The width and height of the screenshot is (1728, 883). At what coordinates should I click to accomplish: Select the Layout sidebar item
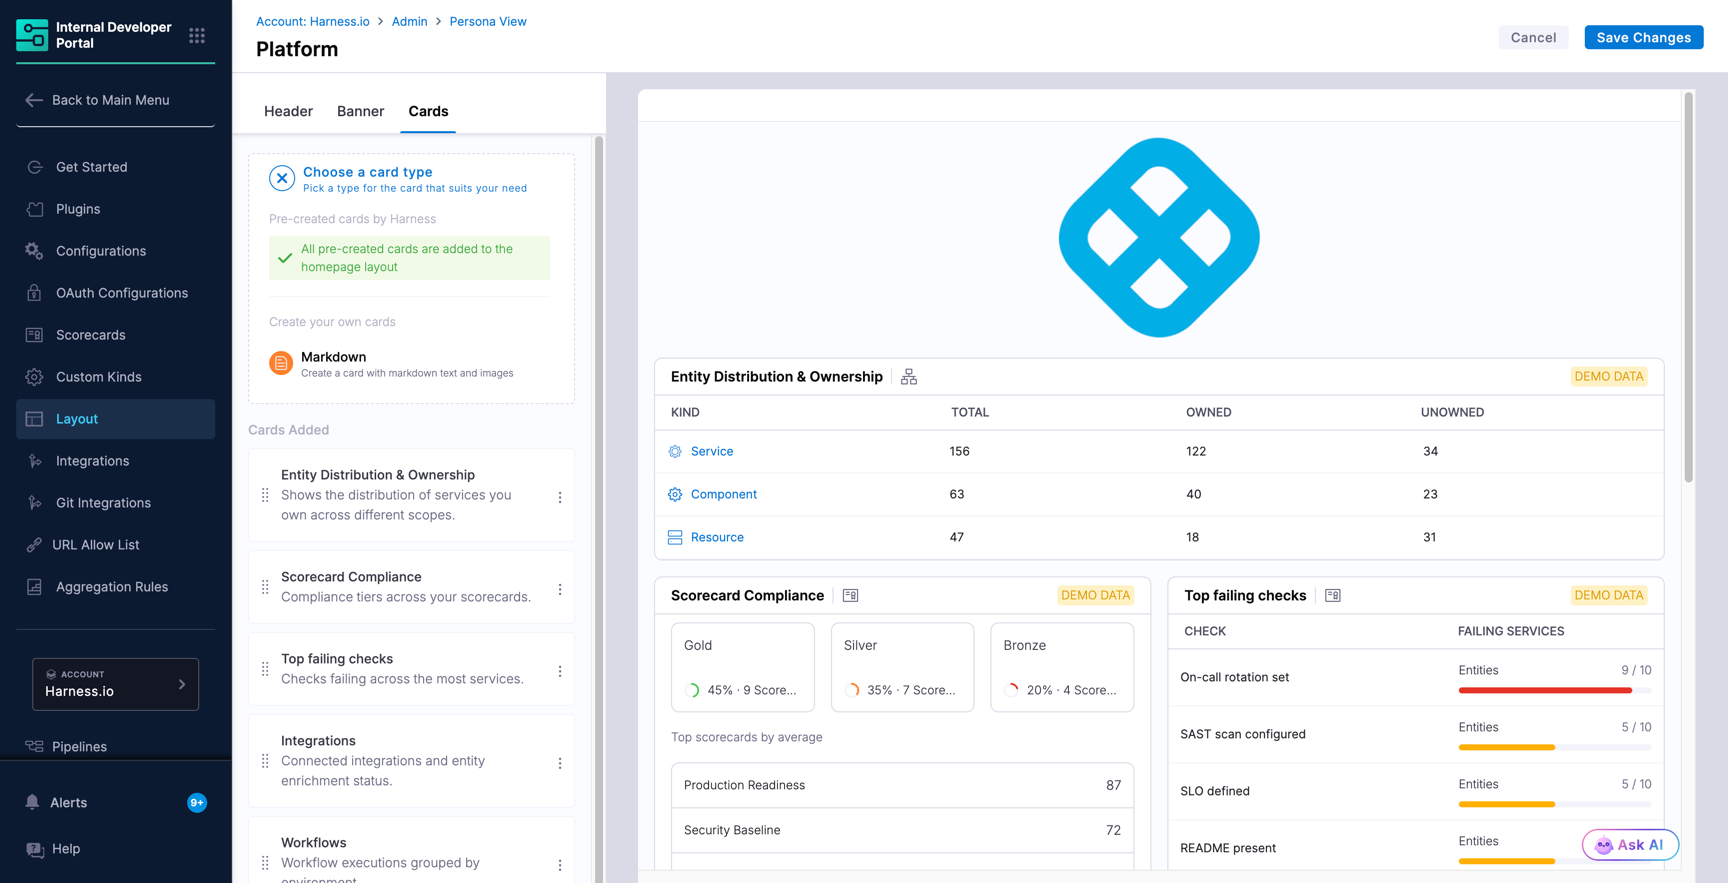115,419
